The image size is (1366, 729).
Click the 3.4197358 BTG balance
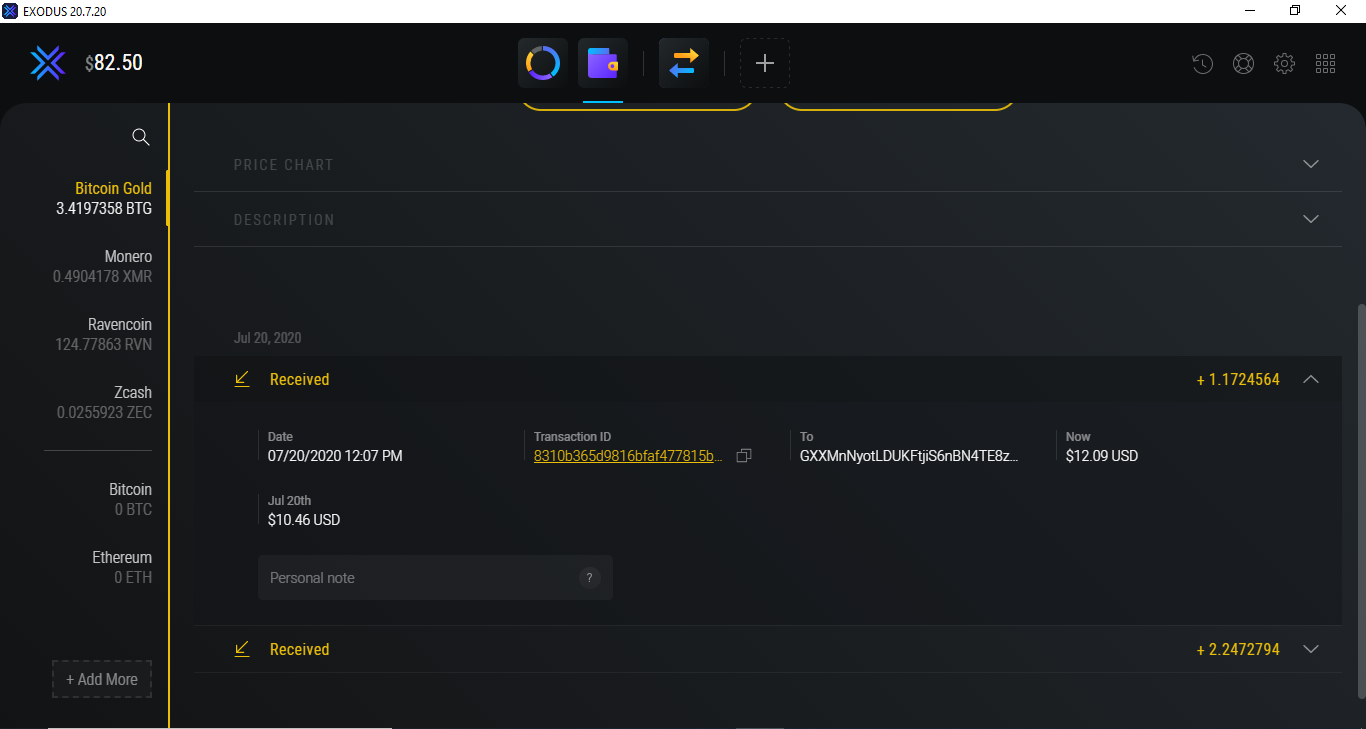tap(104, 208)
